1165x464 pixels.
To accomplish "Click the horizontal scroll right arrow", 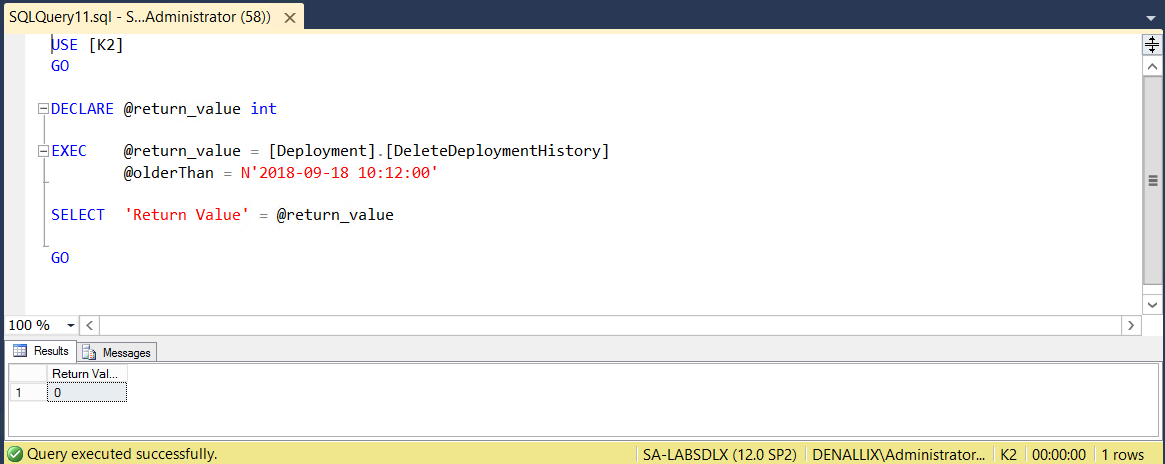I will pos(1131,325).
